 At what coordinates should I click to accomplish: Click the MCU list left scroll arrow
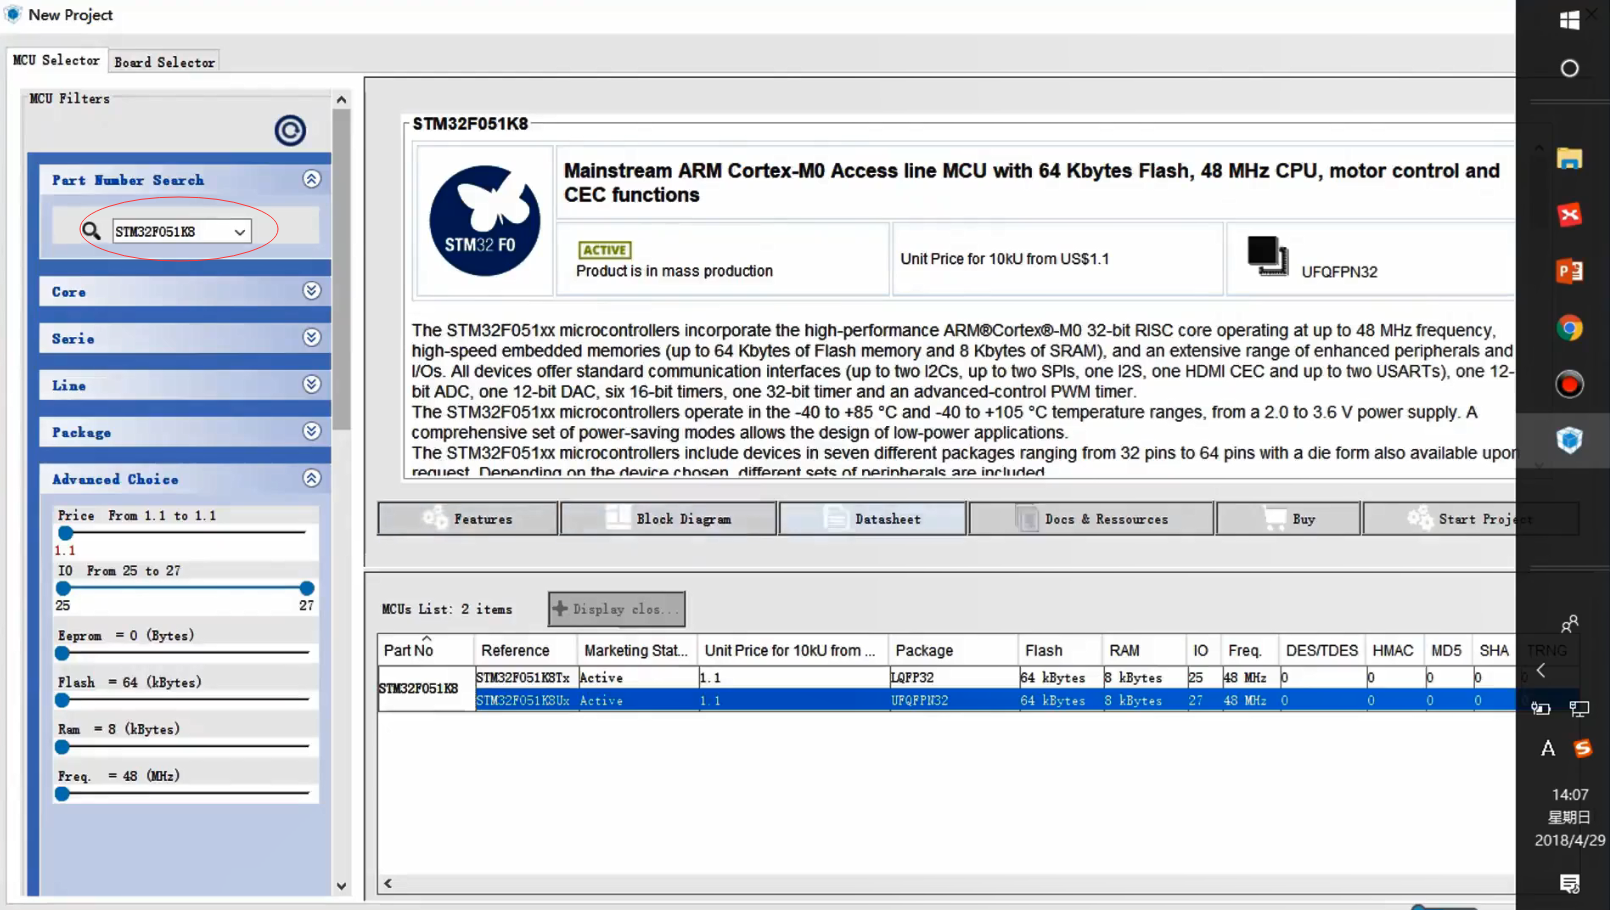click(388, 883)
